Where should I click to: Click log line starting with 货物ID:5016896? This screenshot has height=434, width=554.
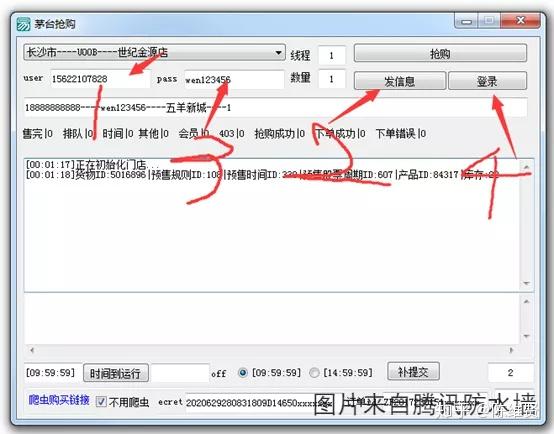pyautogui.click(x=262, y=175)
